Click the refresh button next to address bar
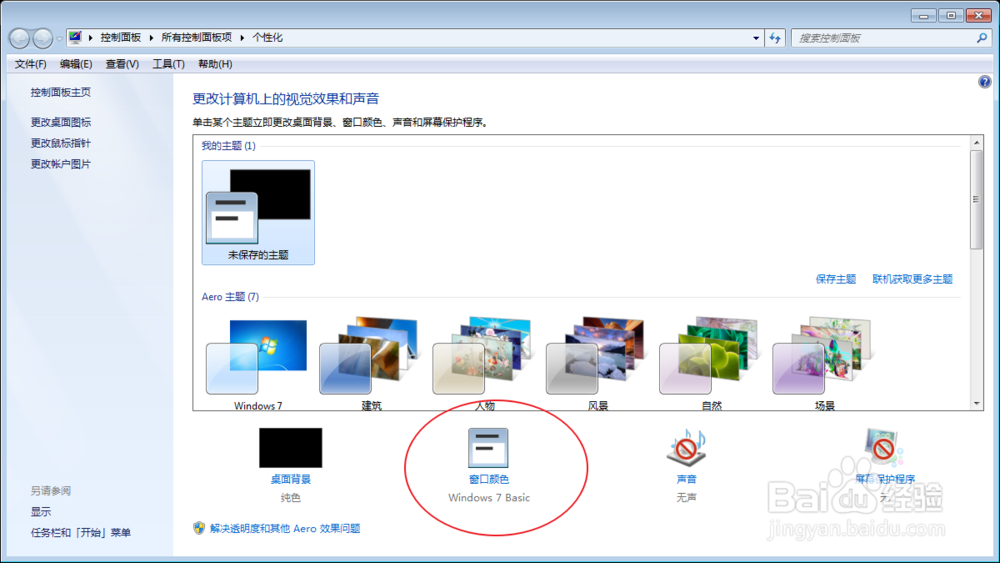1000x563 pixels. (775, 38)
